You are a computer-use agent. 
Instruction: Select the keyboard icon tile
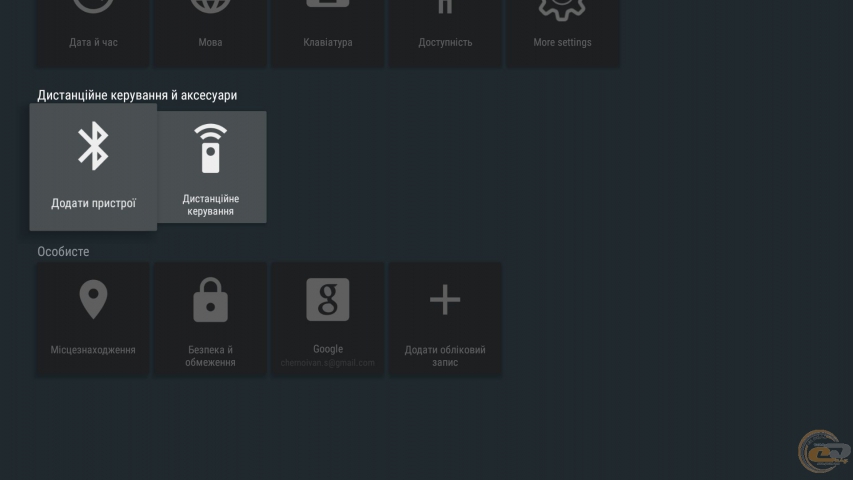click(x=327, y=6)
